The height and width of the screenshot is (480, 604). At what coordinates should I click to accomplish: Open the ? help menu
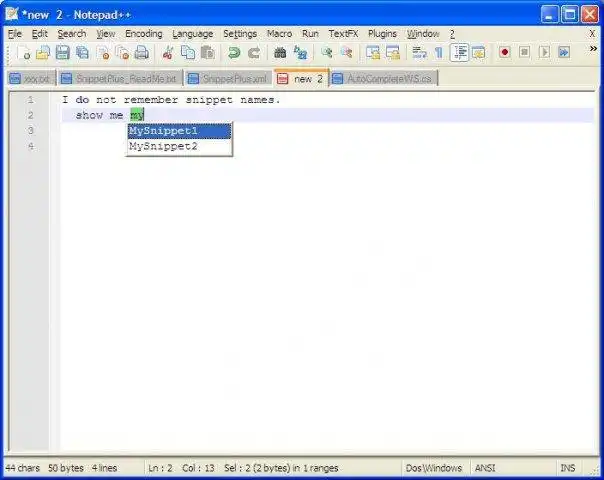coord(452,34)
